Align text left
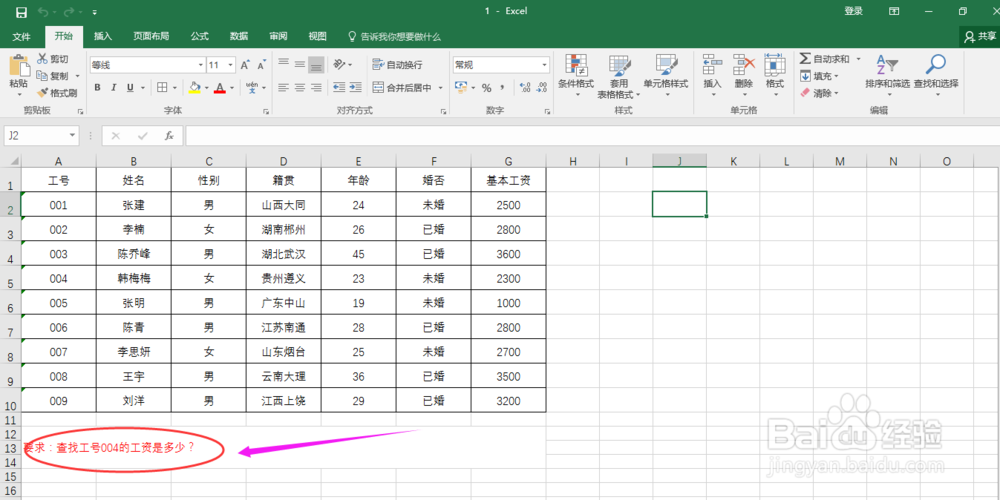Viewport: 1000px width, 500px height. point(283,87)
